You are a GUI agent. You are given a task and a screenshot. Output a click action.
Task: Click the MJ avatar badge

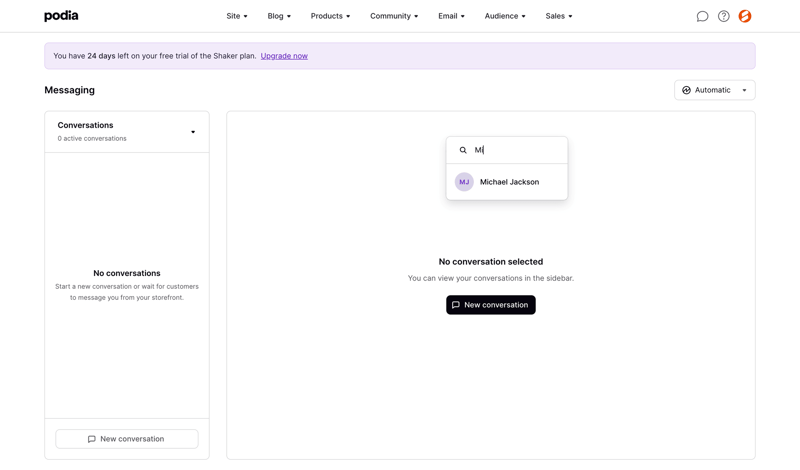tap(464, 182)
